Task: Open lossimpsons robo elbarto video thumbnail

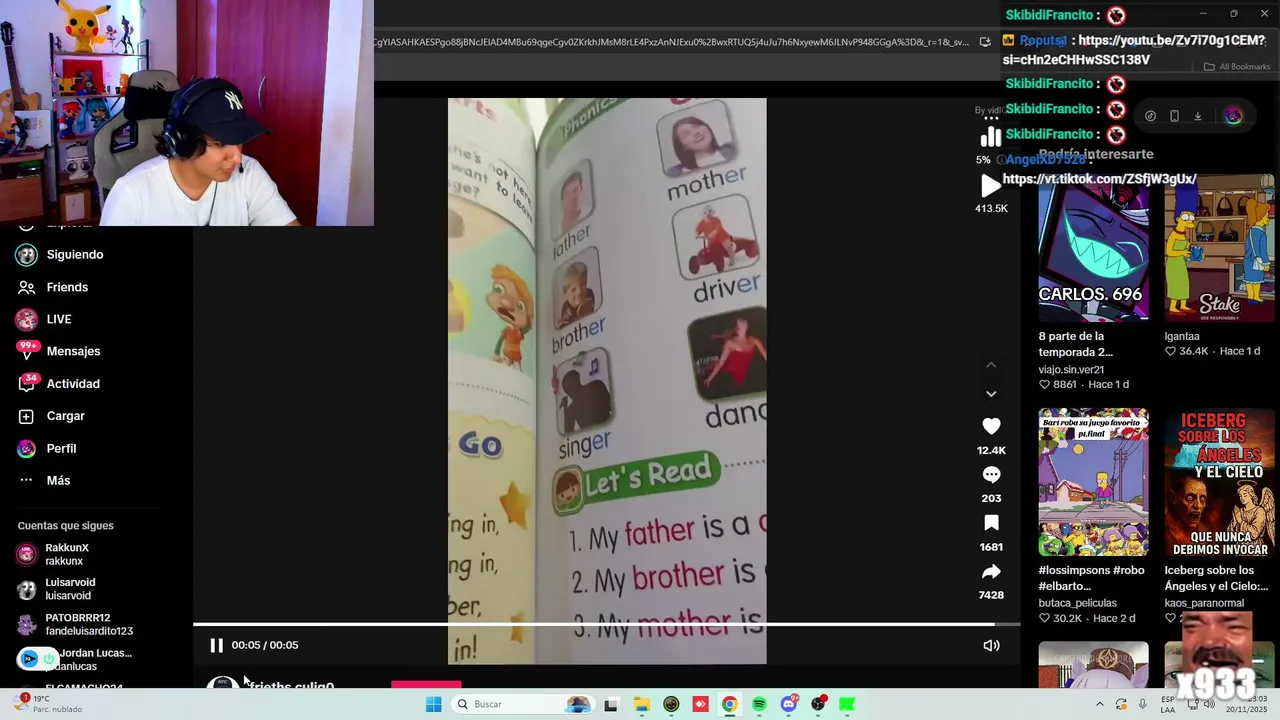Action: pos(1093,482)
